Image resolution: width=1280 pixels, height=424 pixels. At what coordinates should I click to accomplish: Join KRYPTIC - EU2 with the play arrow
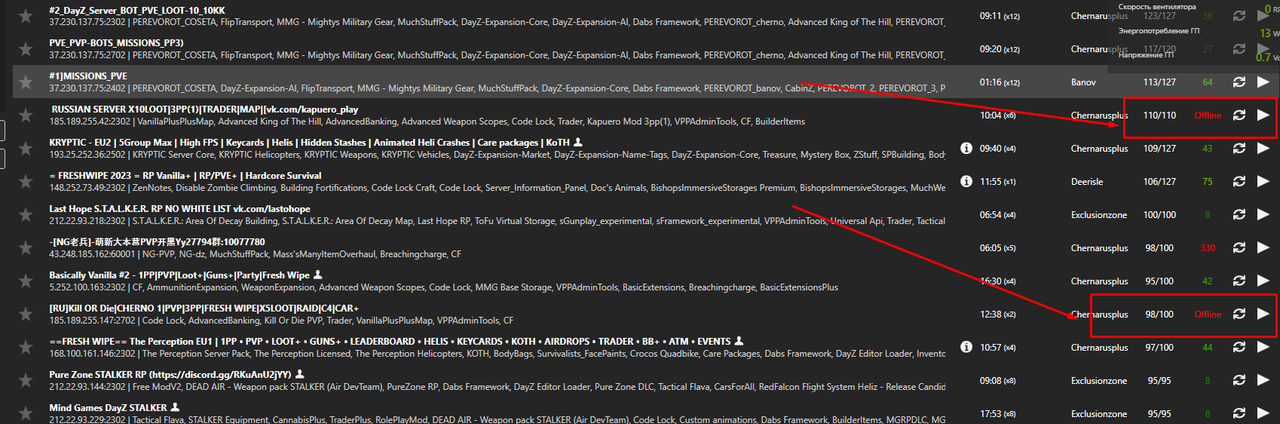(1263, 148)
